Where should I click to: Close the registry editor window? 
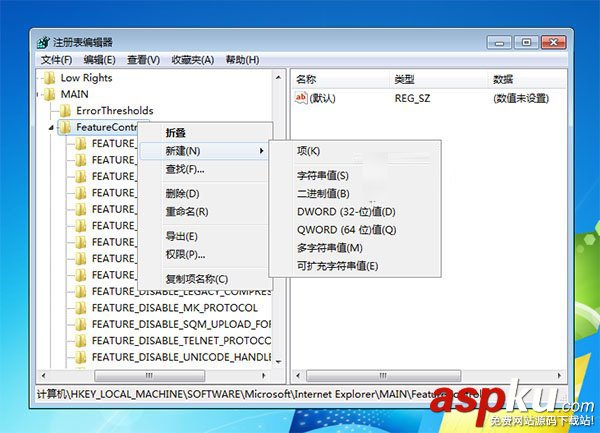(x=553, y=42)
